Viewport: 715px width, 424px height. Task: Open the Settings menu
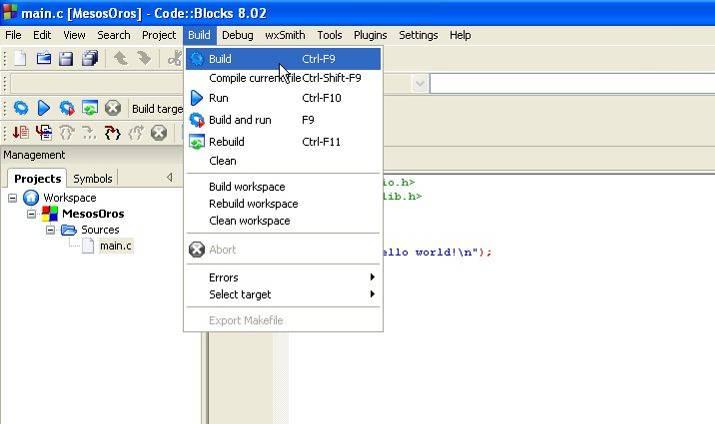click(x=418, y=35)
